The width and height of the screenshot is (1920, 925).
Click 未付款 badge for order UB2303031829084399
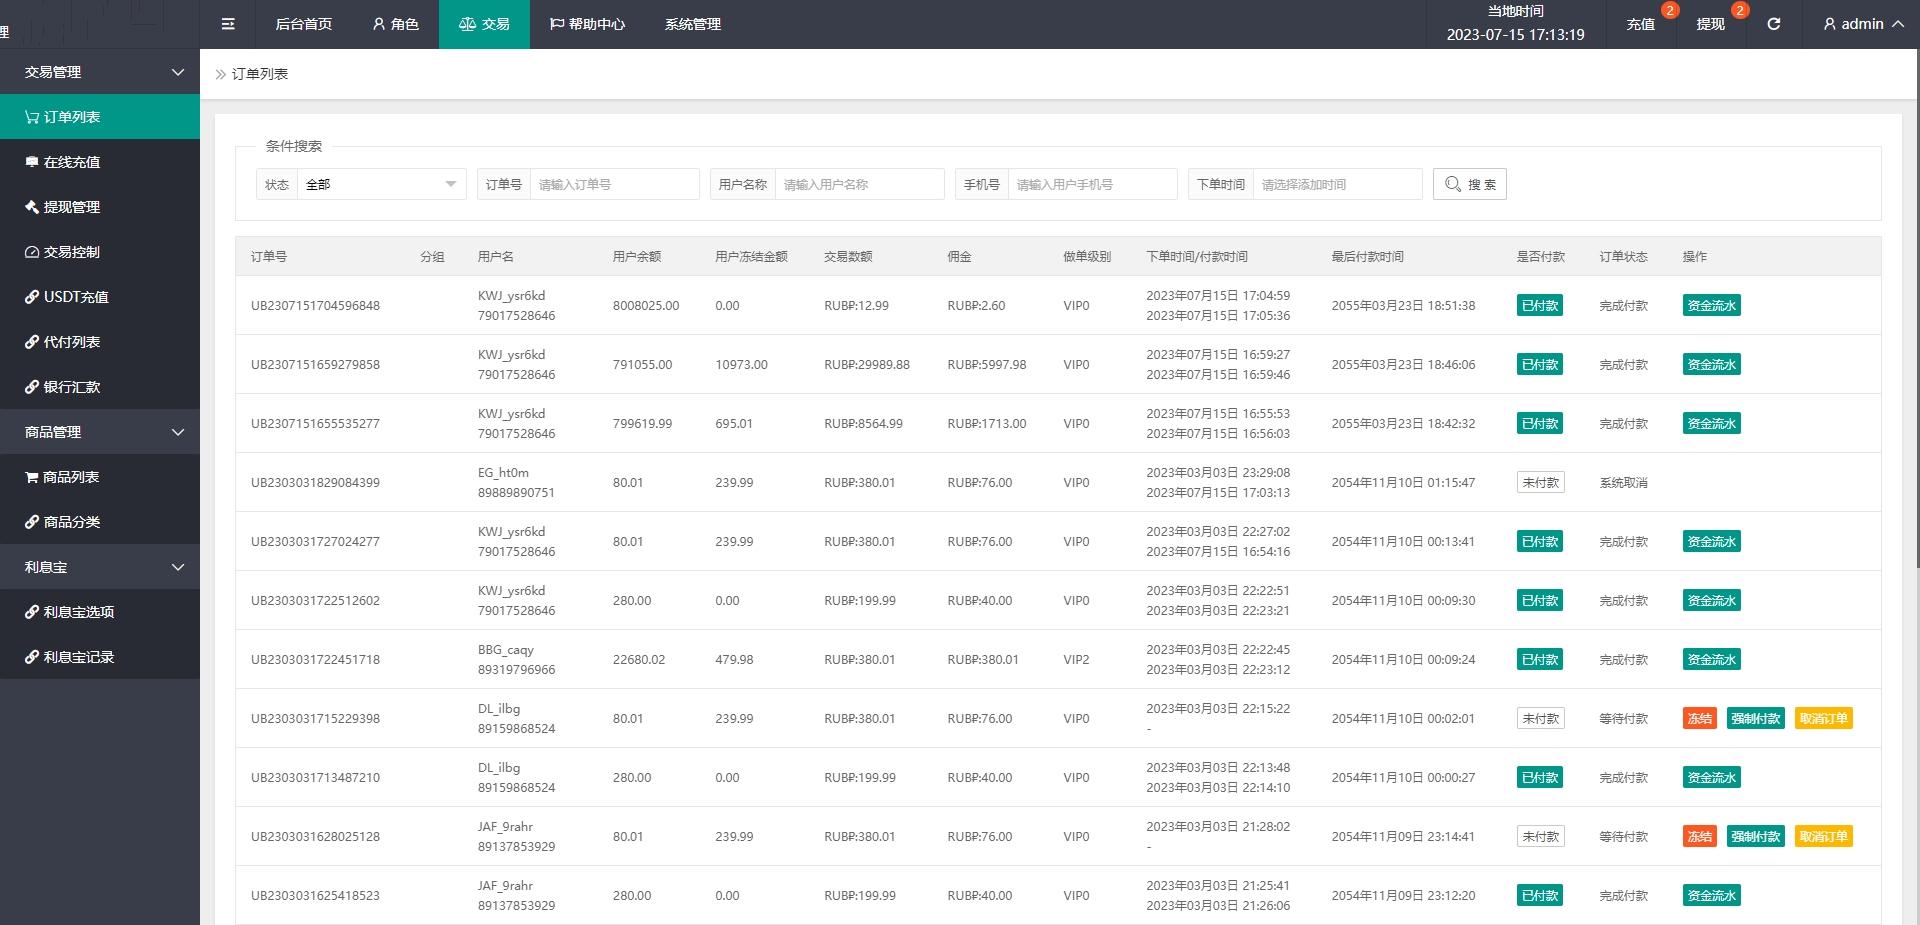pos(1540,483)
